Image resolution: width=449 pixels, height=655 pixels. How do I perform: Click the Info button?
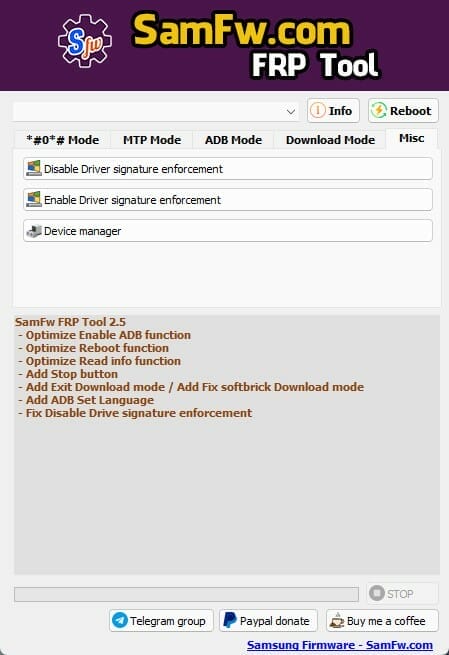click(x=333, y=111)
